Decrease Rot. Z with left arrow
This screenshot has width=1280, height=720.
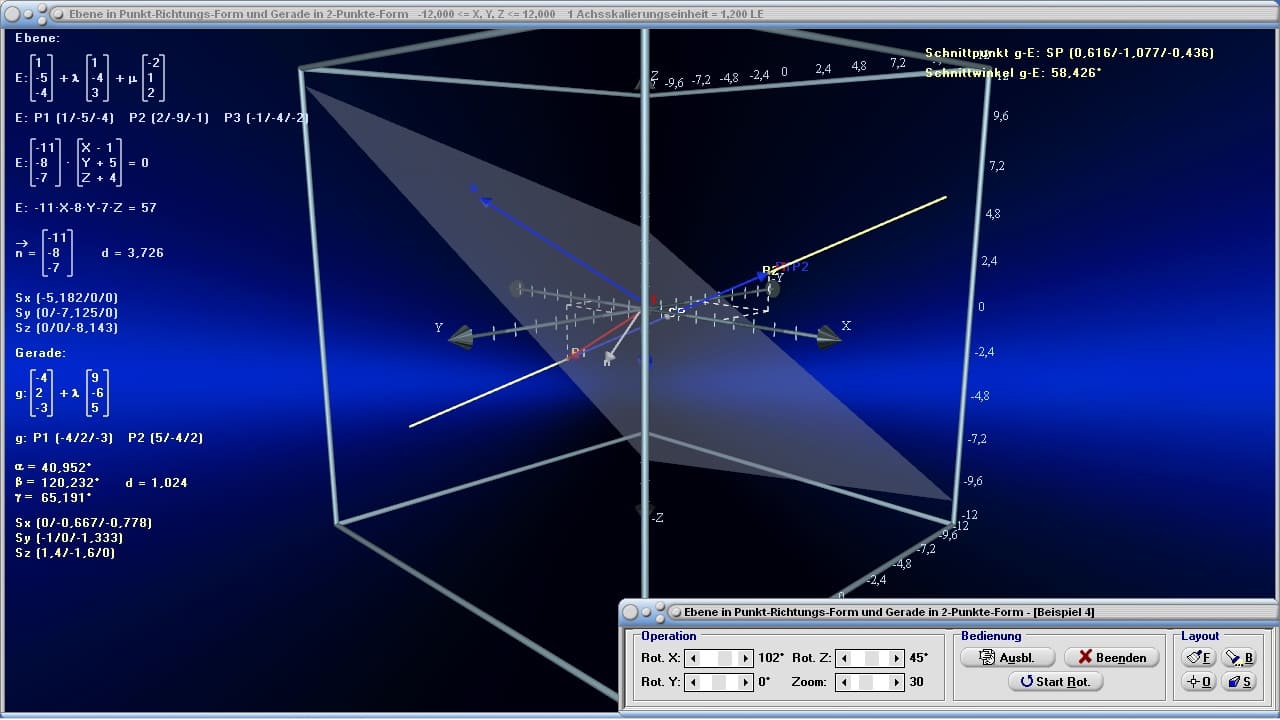coord(844,658)
